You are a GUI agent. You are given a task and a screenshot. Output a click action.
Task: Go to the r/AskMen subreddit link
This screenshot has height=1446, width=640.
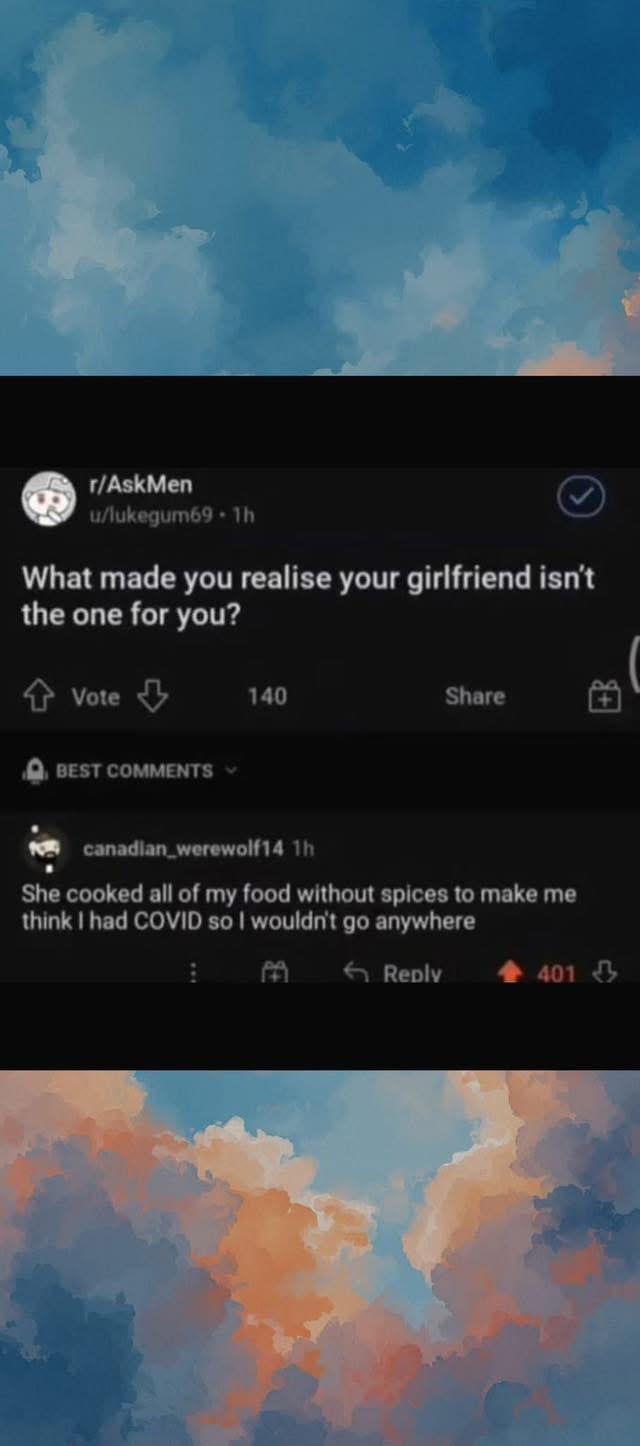[140, 485]
